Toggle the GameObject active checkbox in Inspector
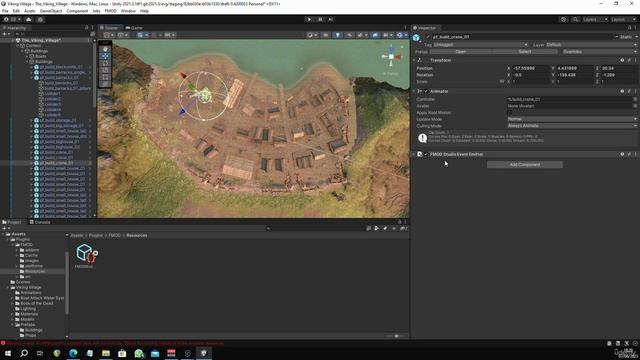Viewport: 640px width, 360px height. [x=428, y=37]
